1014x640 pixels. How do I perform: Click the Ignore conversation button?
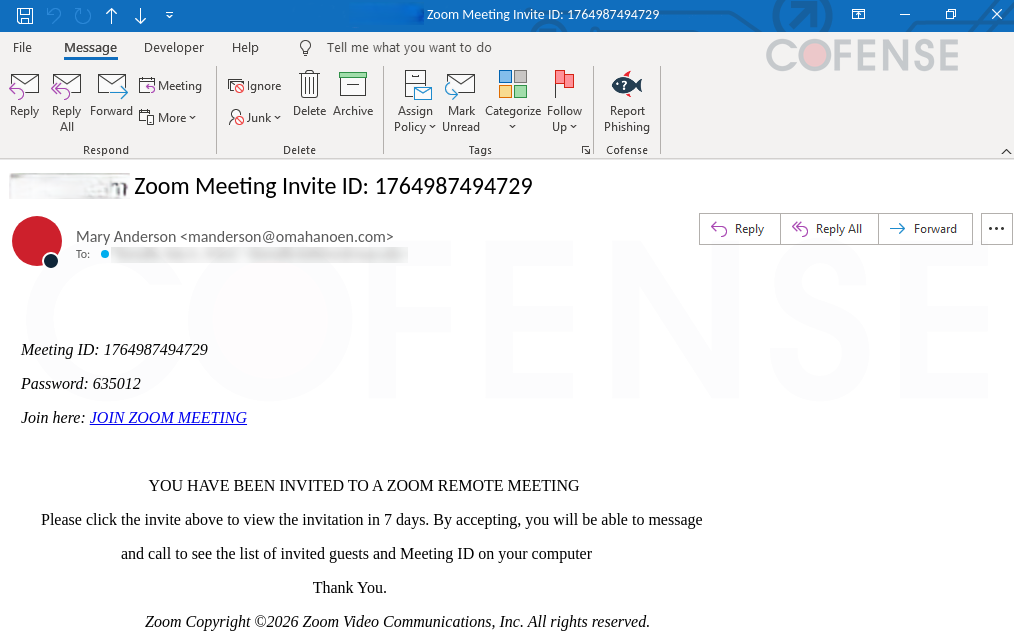tap(255, 85)
